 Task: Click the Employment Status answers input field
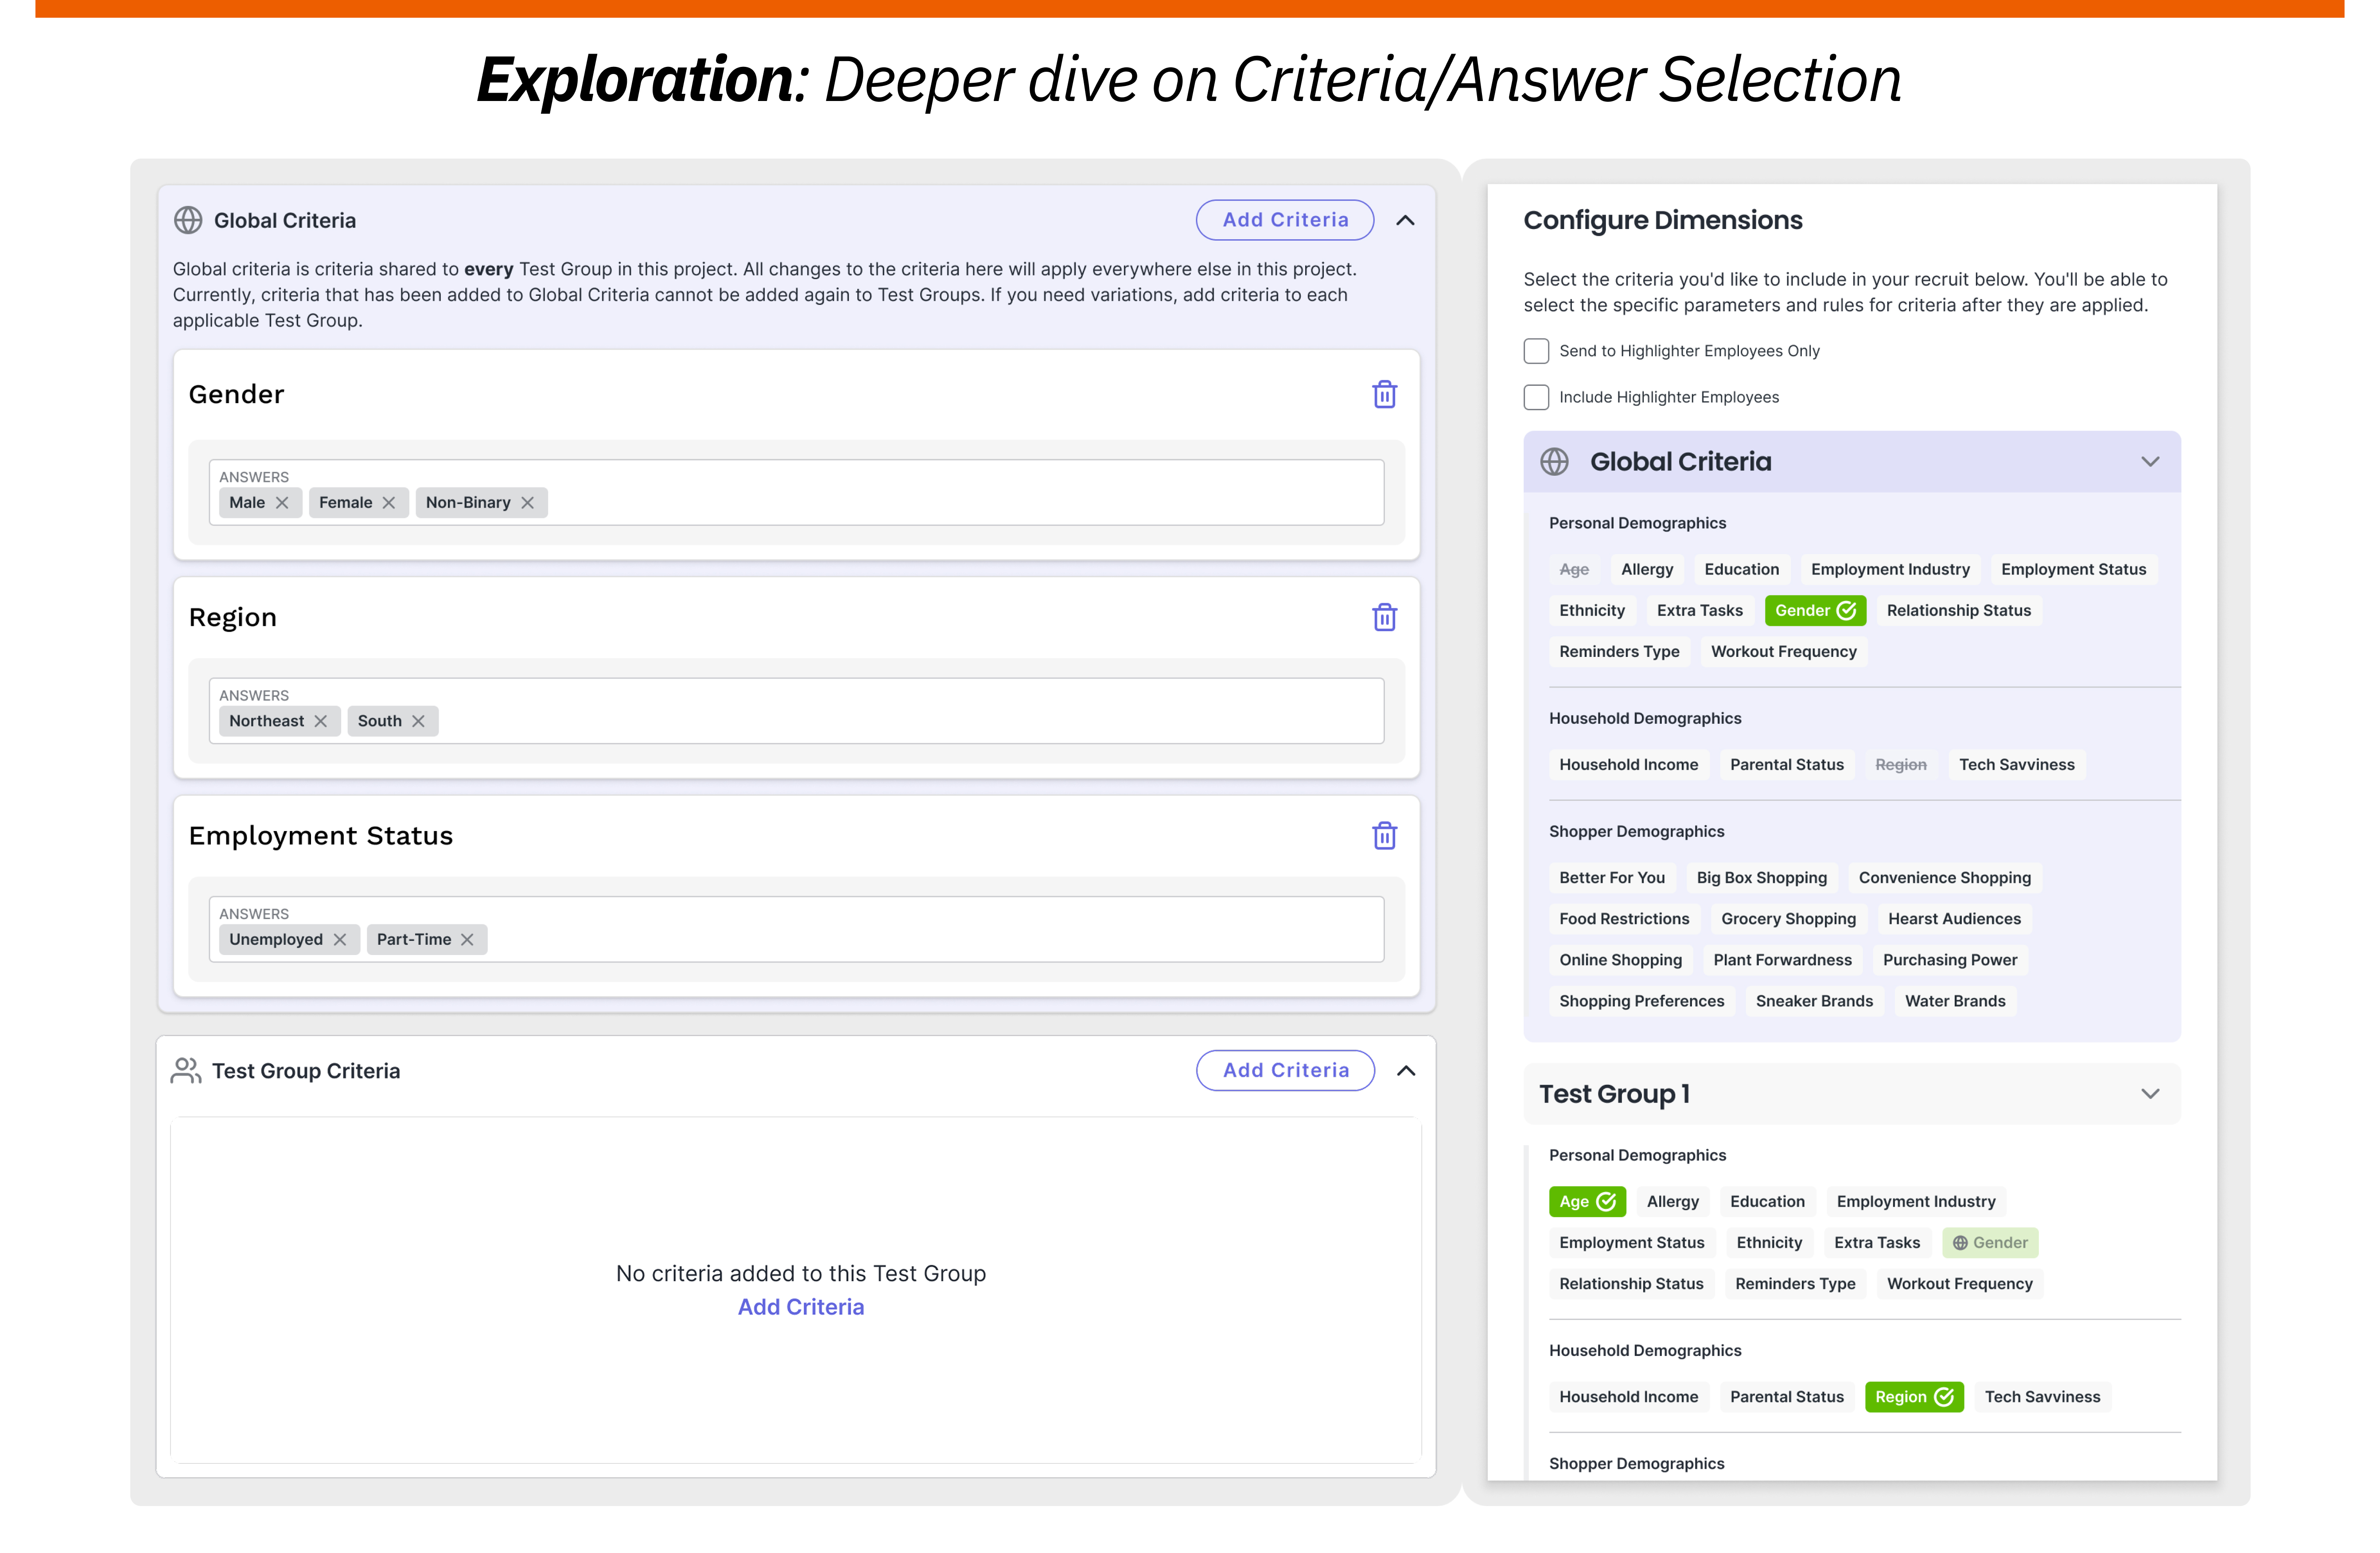(x=796, y=929)
